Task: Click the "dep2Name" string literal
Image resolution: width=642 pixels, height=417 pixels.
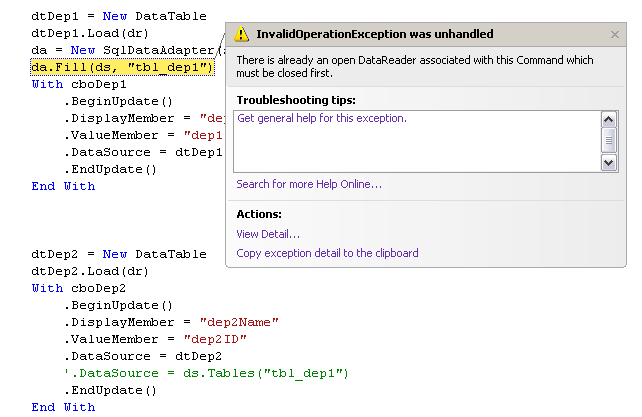Action: tap(239, 321)
